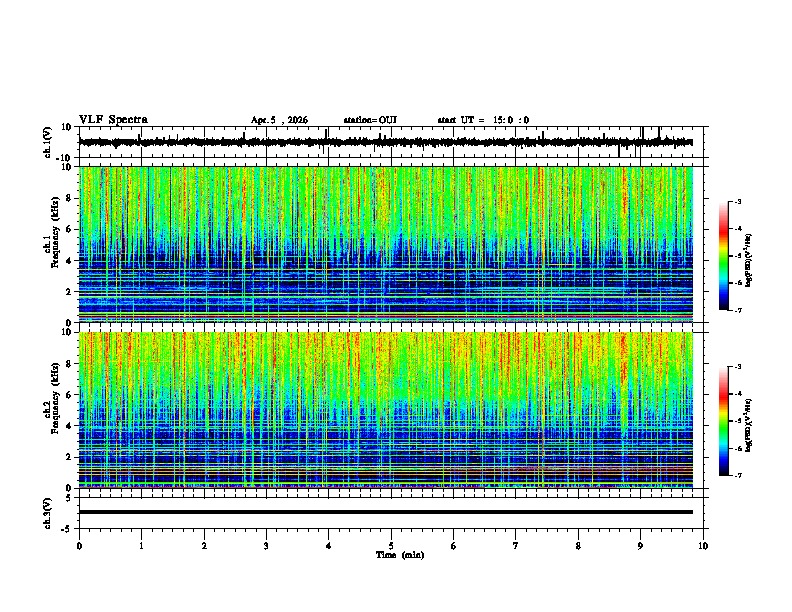Click the 'start UT = 15: 0 : 0' text
Screen dimensions: 792x612
pyautogui.click(x=483, y=120)
